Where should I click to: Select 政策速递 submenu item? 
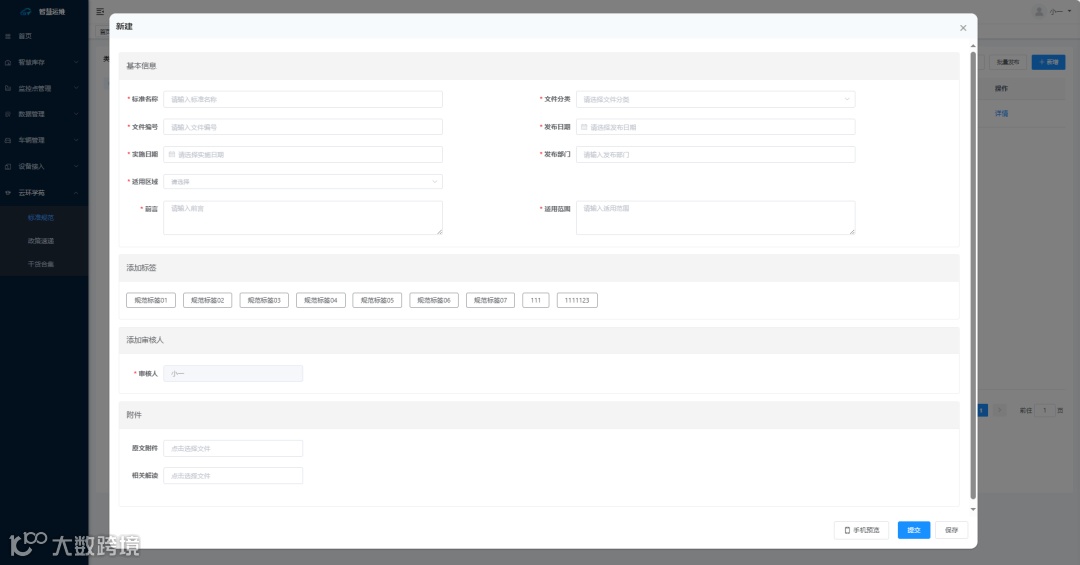(41, 241)
